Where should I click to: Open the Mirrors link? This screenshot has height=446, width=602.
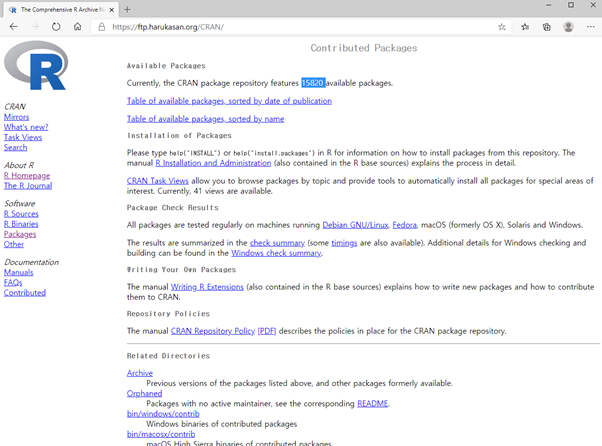(17, 117)
